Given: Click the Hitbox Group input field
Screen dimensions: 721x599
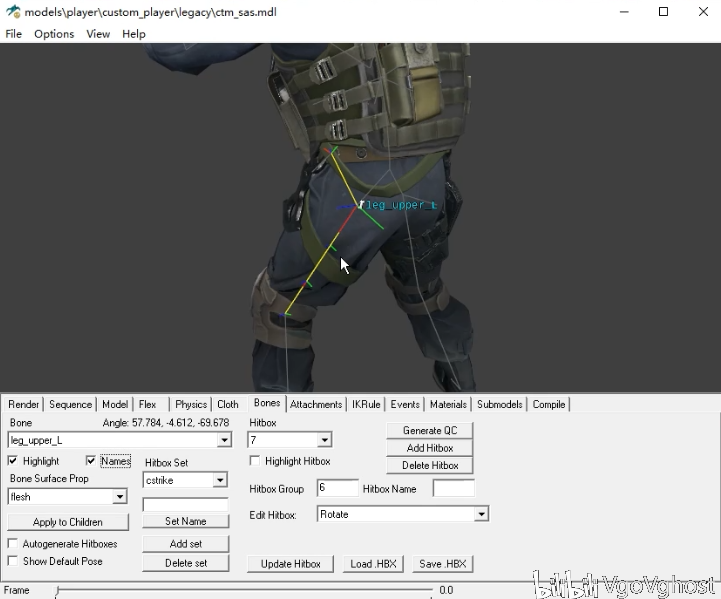Looking at the screenshot, I should [x=338, y=488].
